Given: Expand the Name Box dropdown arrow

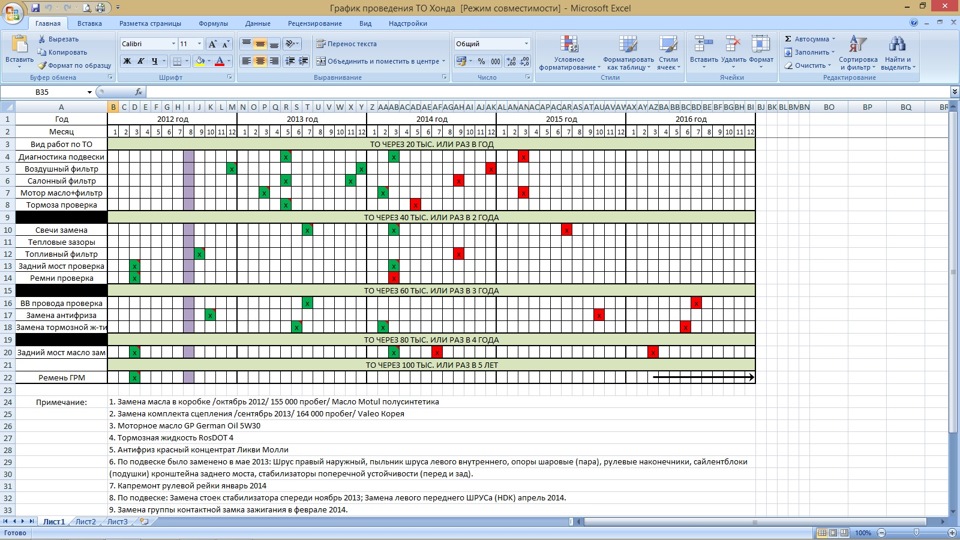Looking at the screenshot, I should pos(89,92).
